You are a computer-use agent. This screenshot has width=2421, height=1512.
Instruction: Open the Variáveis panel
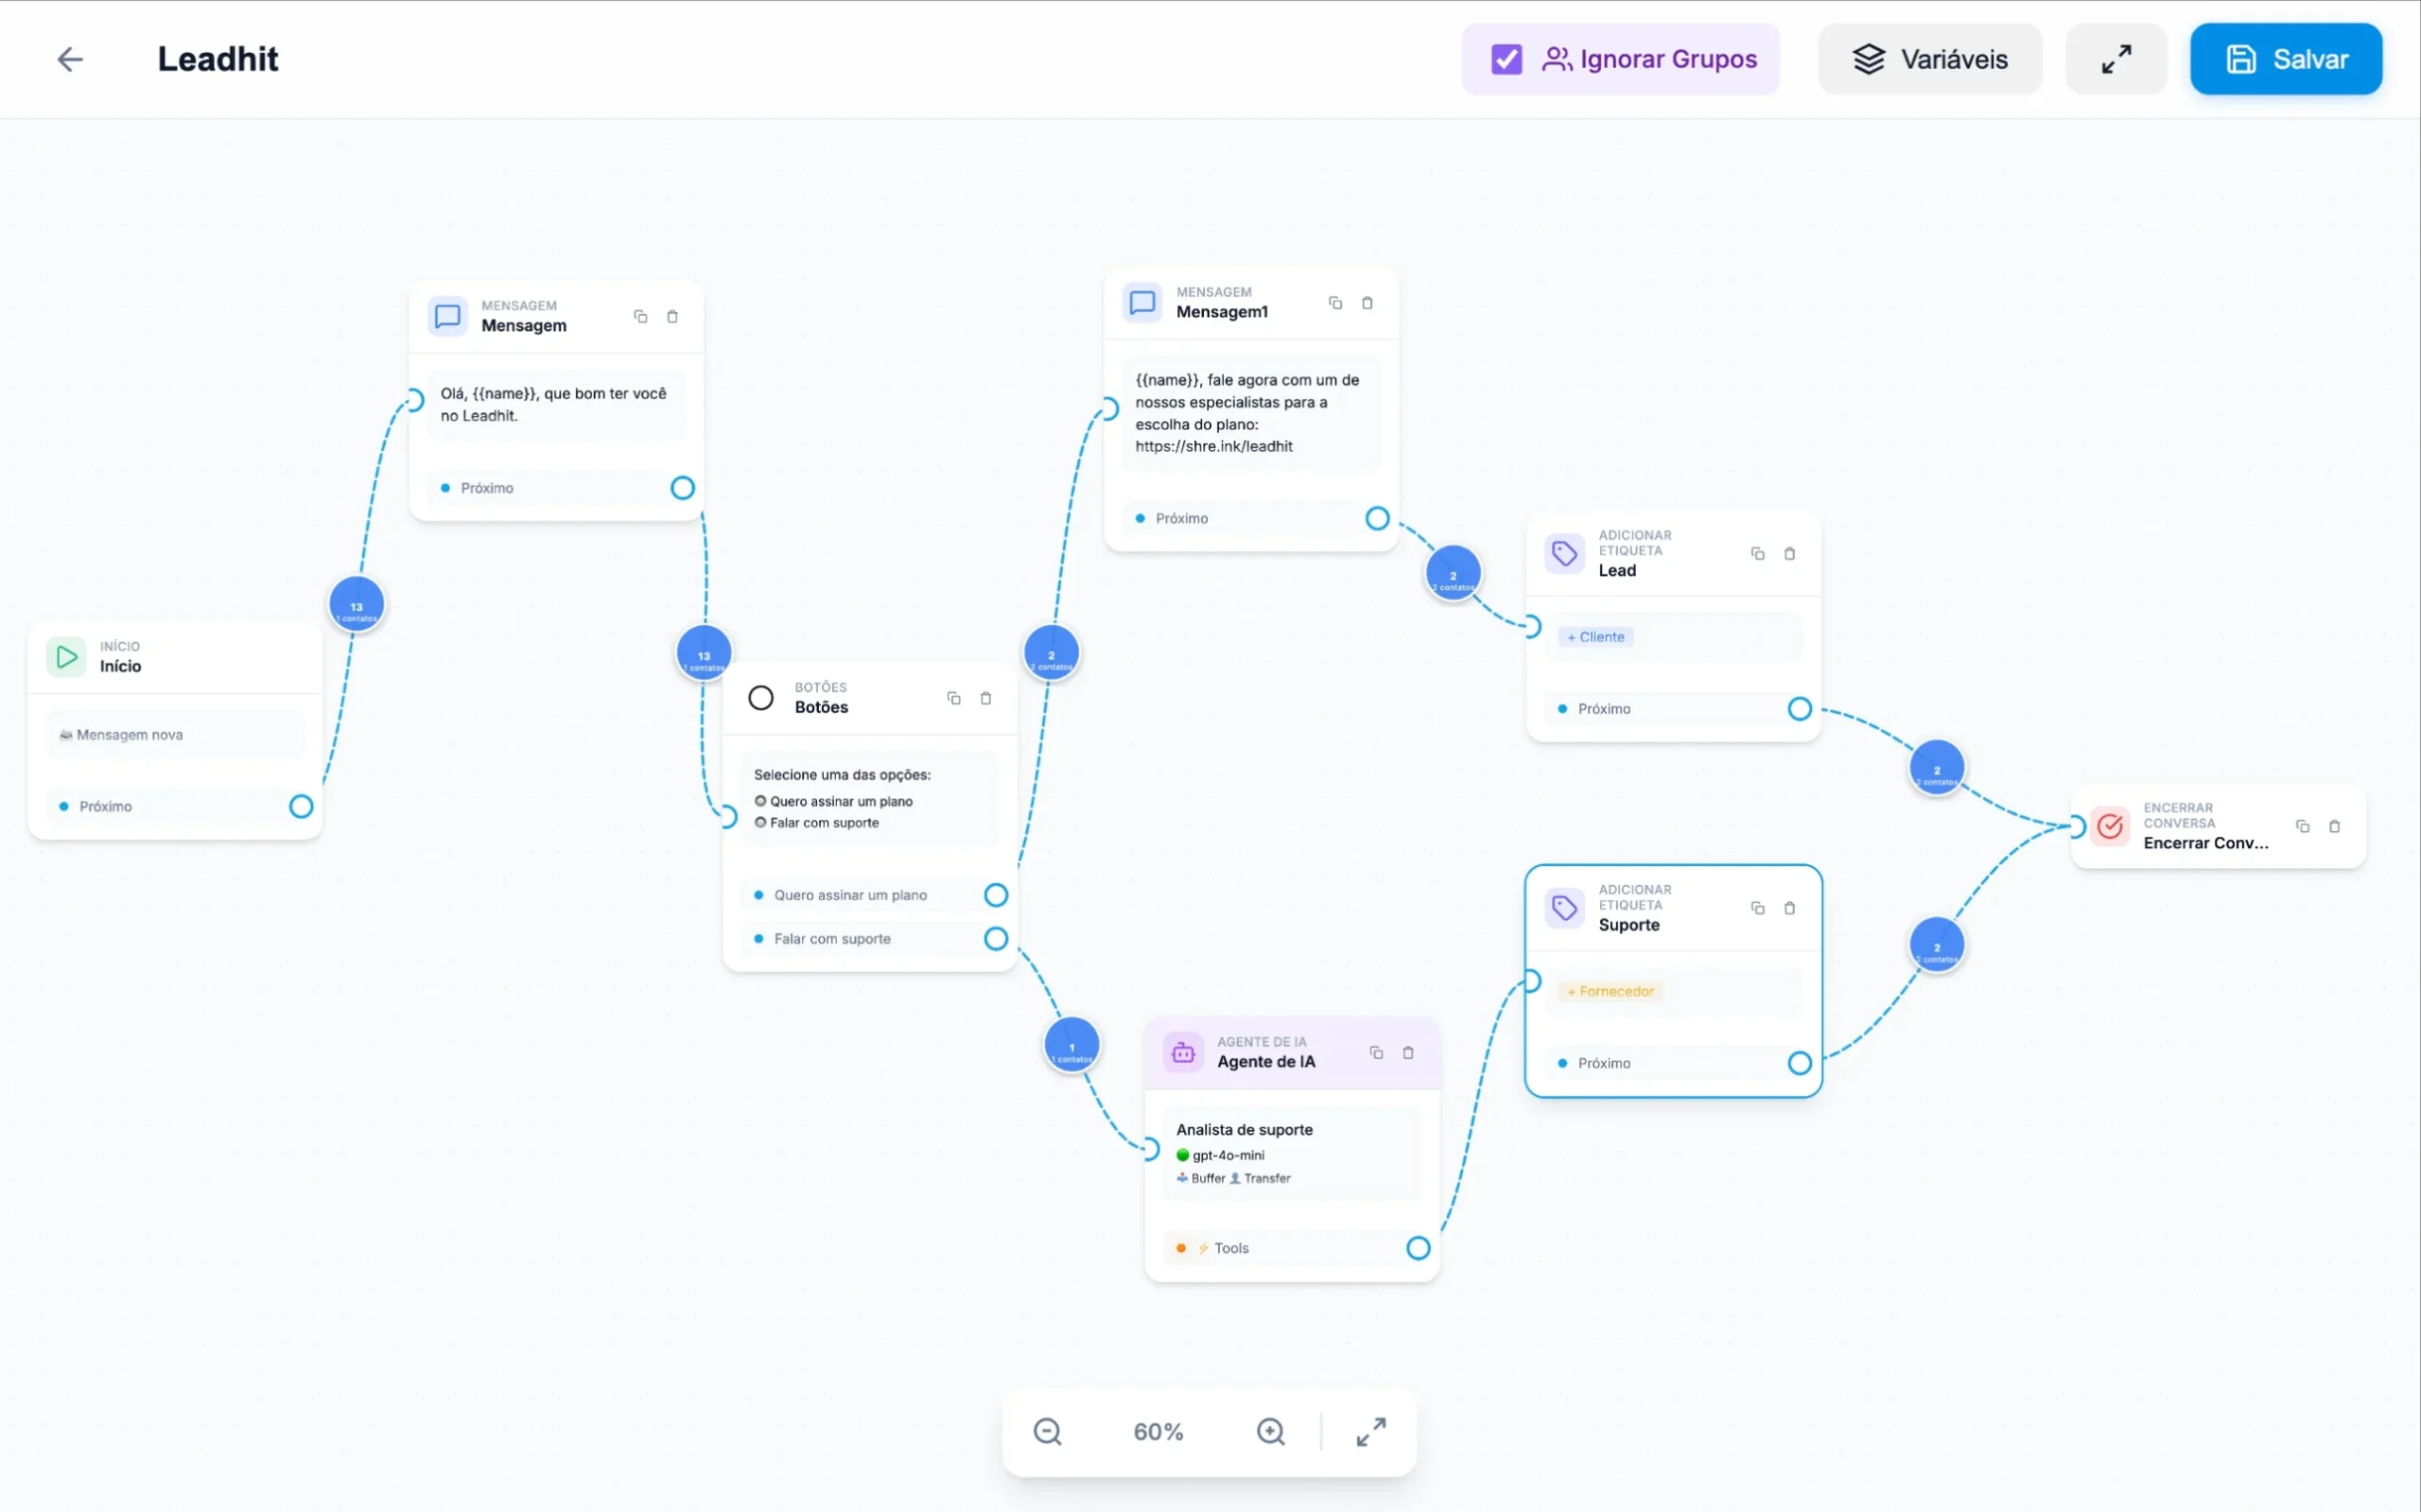pos(1929,60)
